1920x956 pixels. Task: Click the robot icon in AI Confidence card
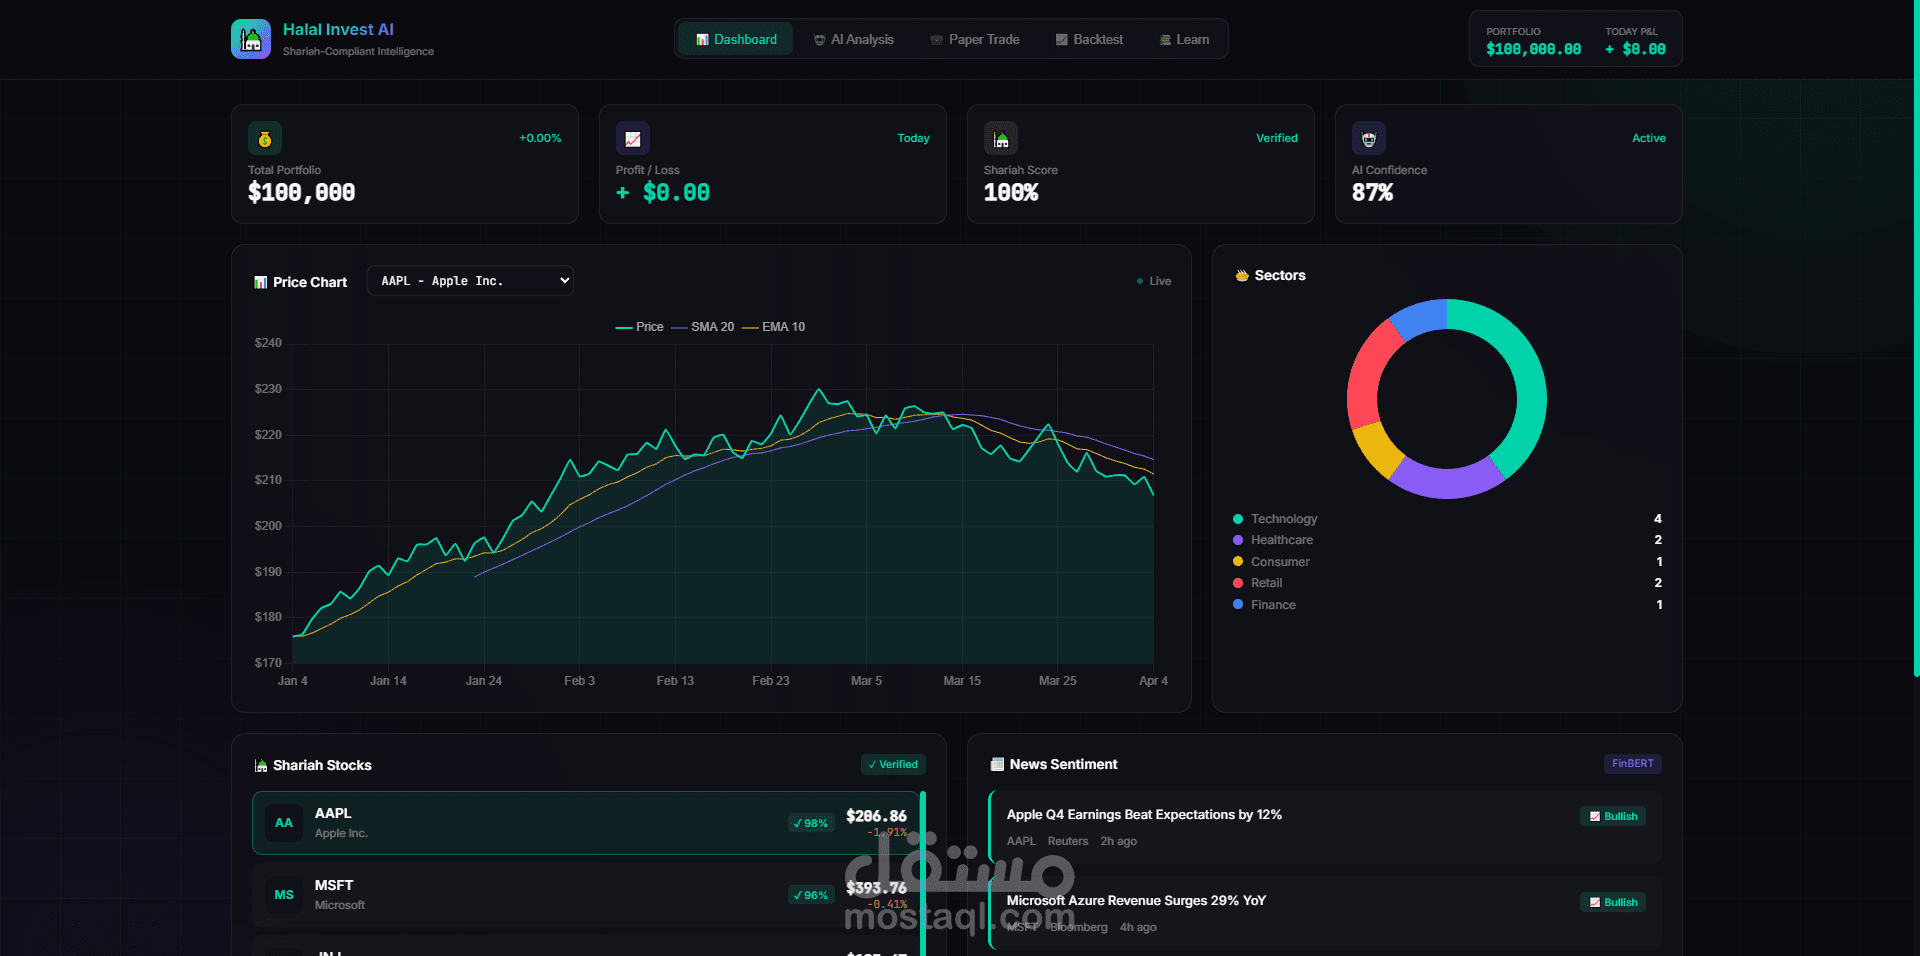pyautogui.click(x=1369, y=138)
